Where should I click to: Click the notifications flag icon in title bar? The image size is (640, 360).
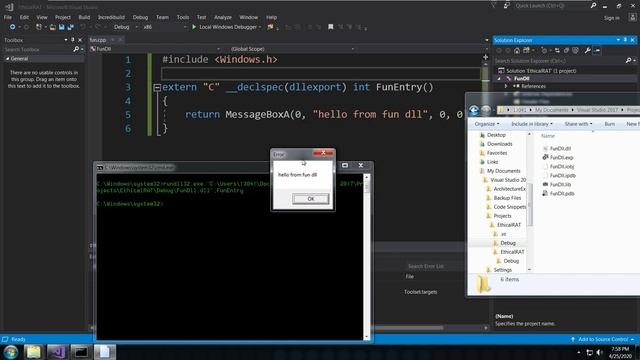coord(493,6)
